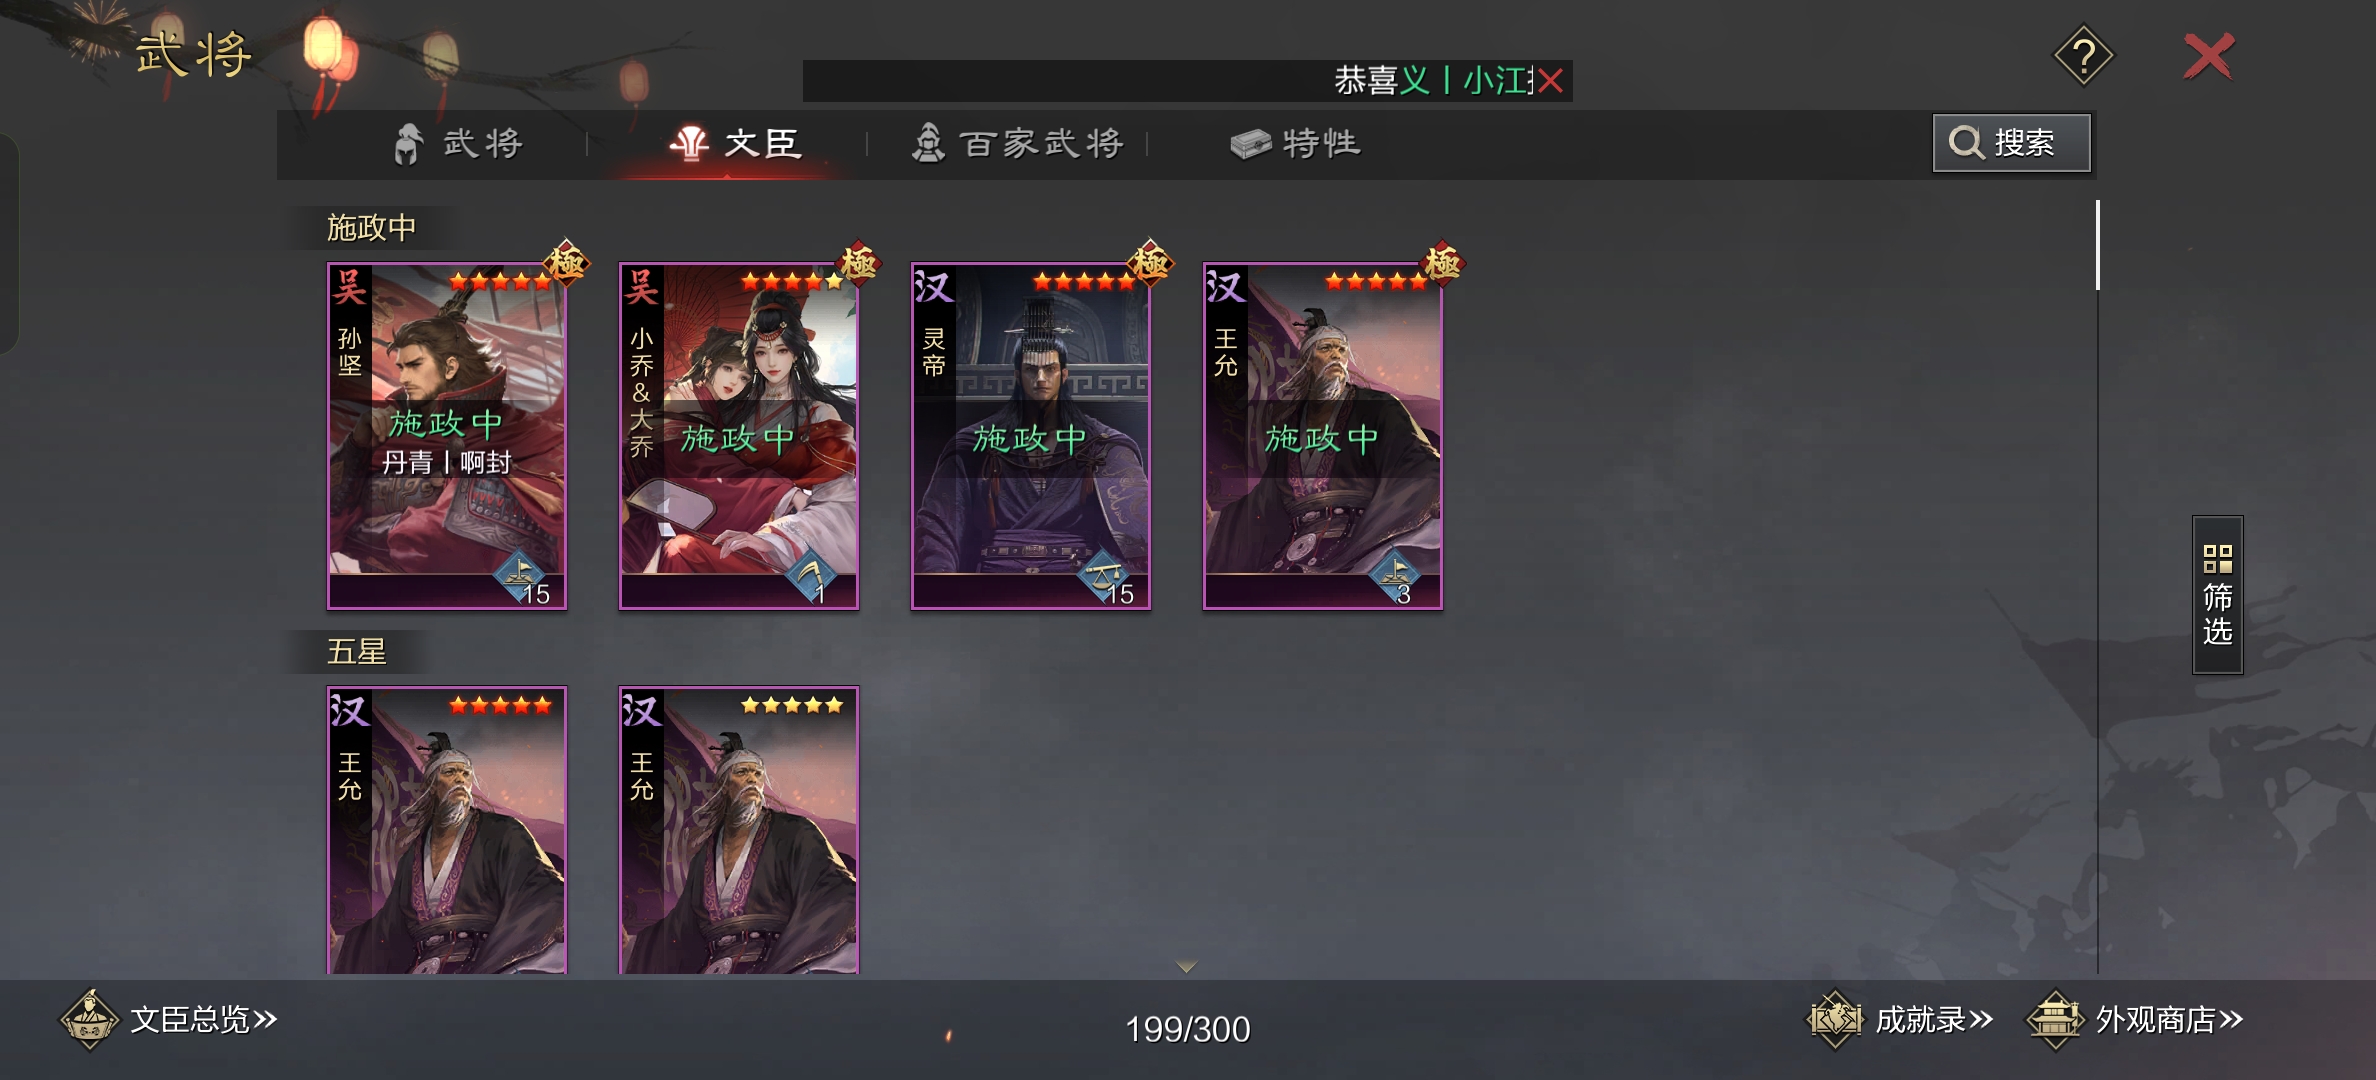2376x1080 pixels.
Task: Open the 特性 traits tab
Action: [x=1296, y=144]
